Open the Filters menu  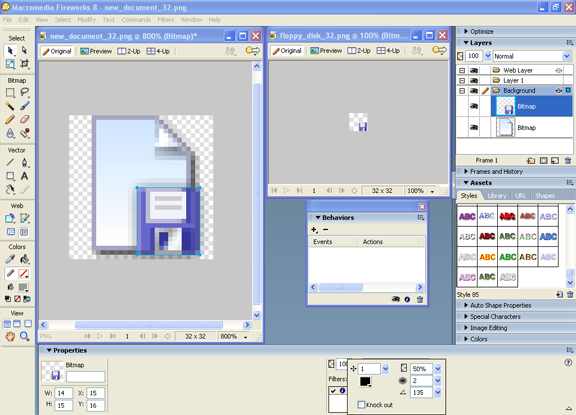point(166,20)
